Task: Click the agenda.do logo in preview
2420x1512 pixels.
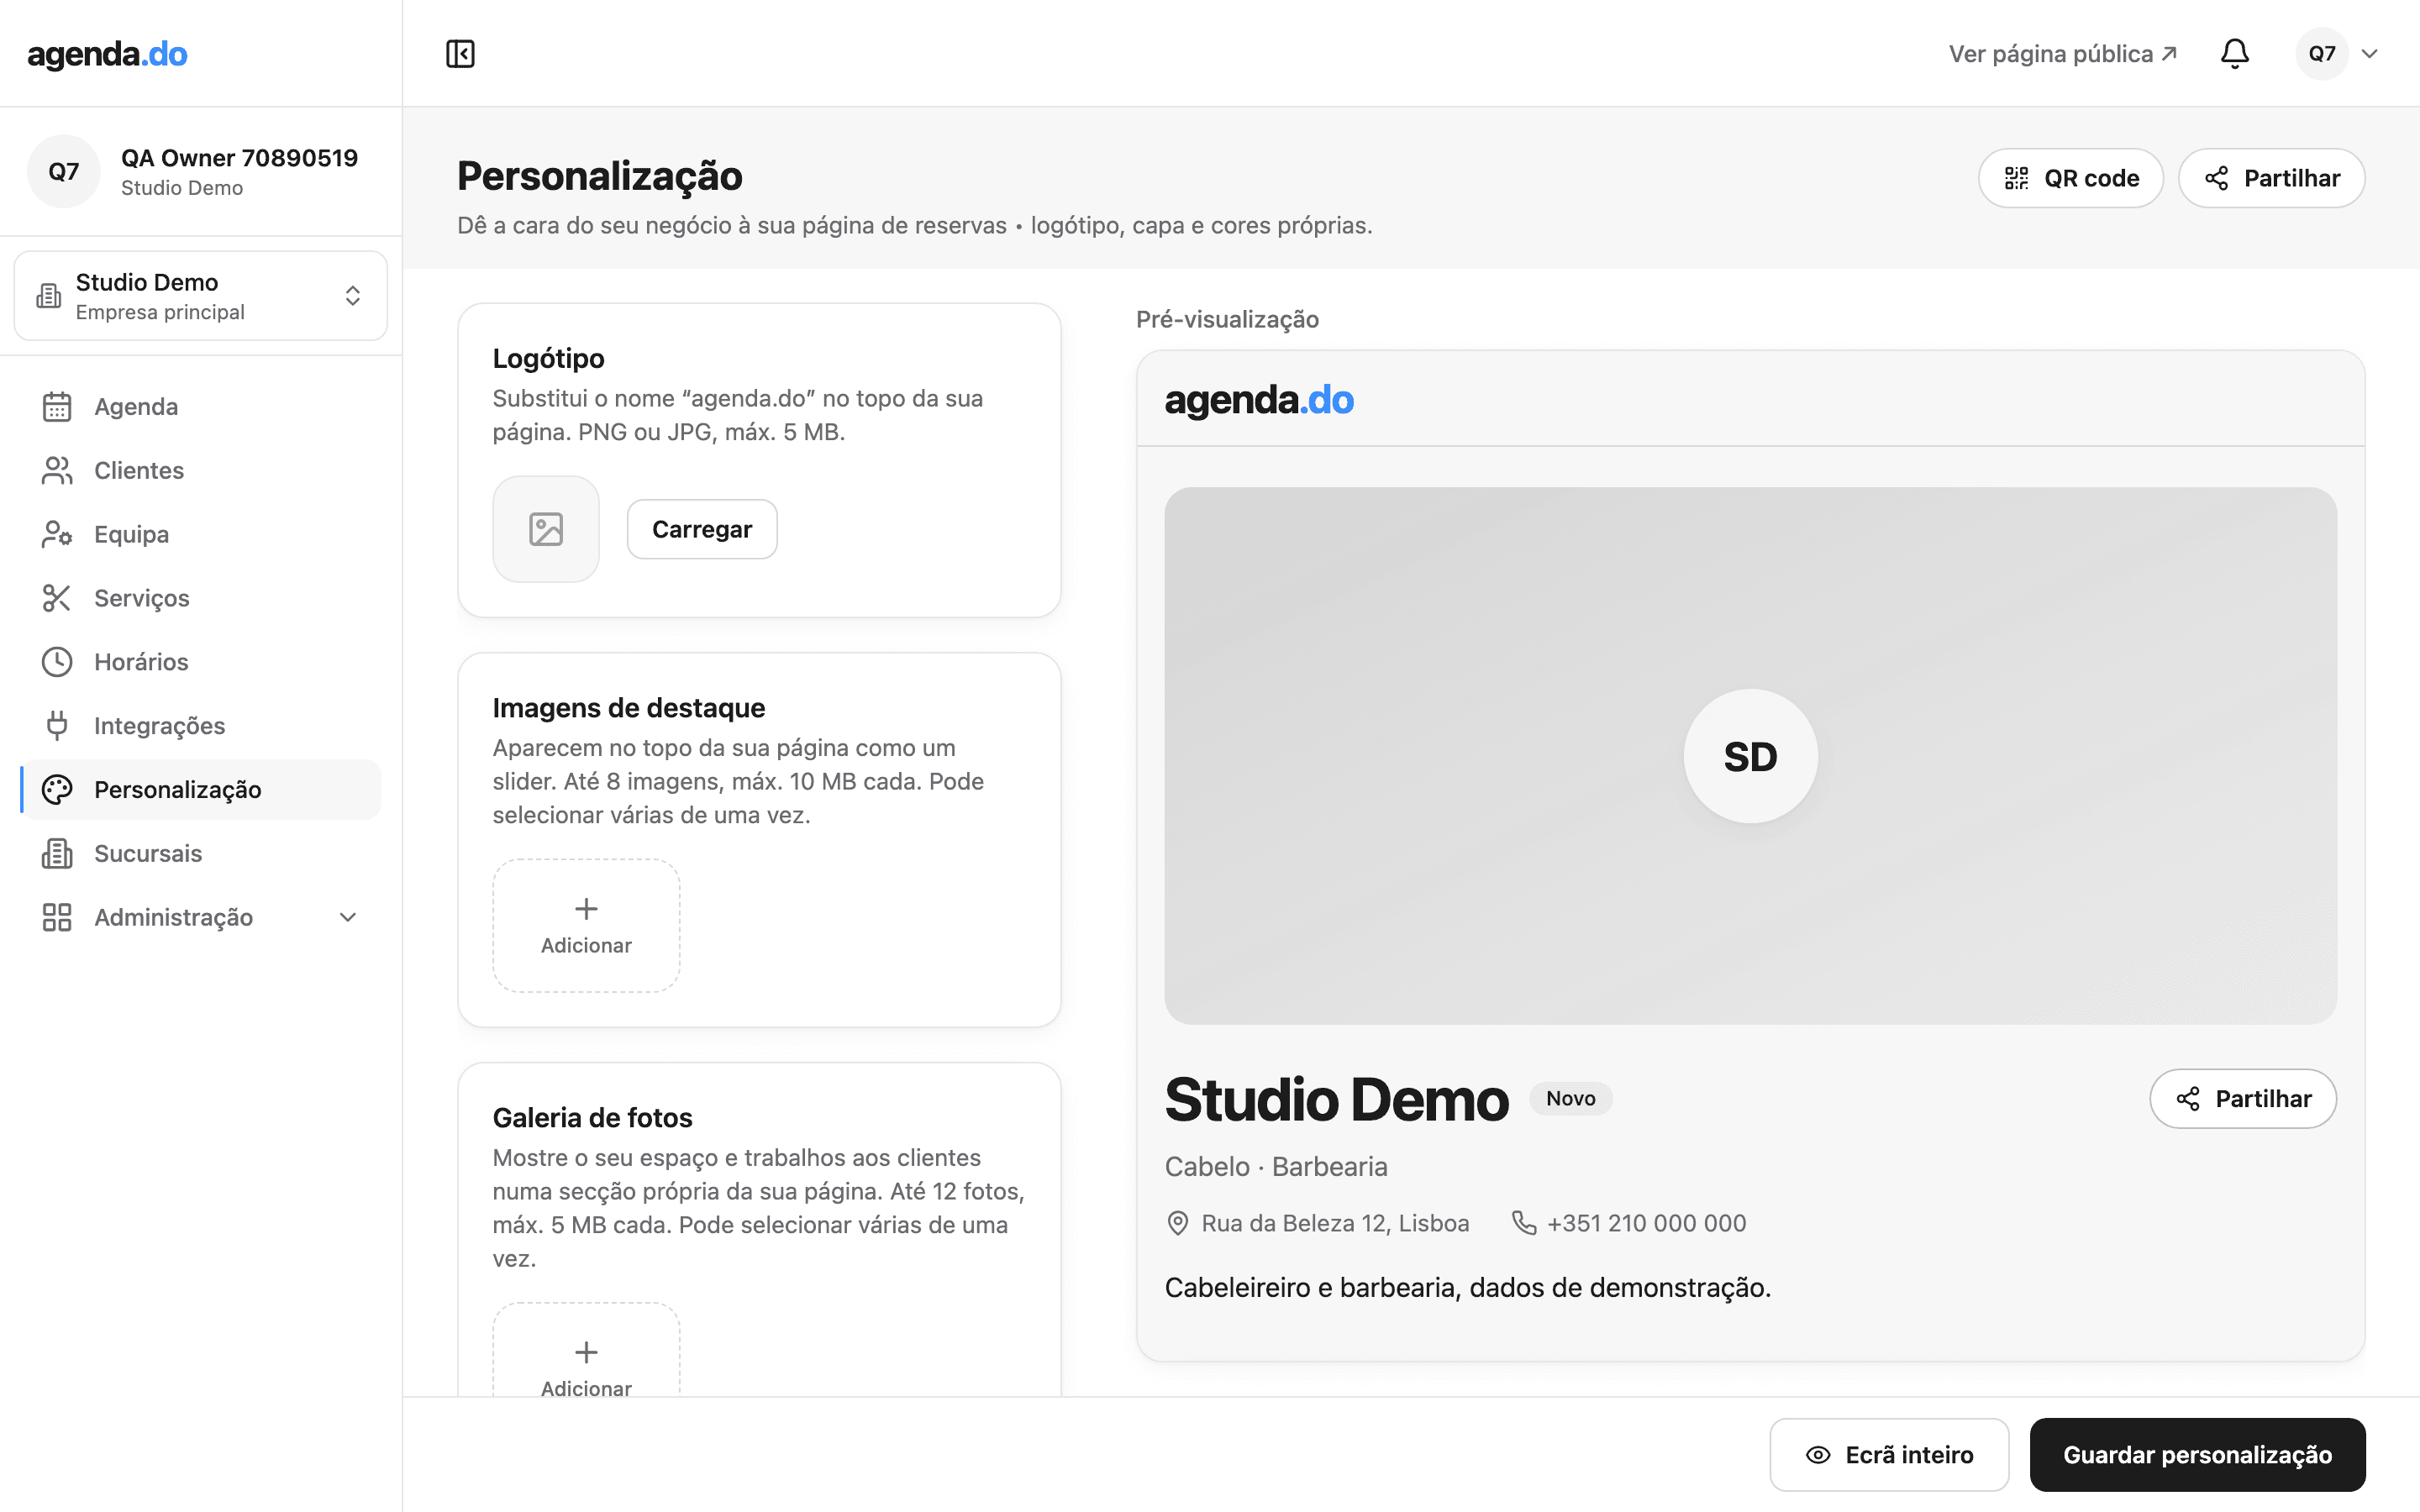Action: tap(1259, 399)
